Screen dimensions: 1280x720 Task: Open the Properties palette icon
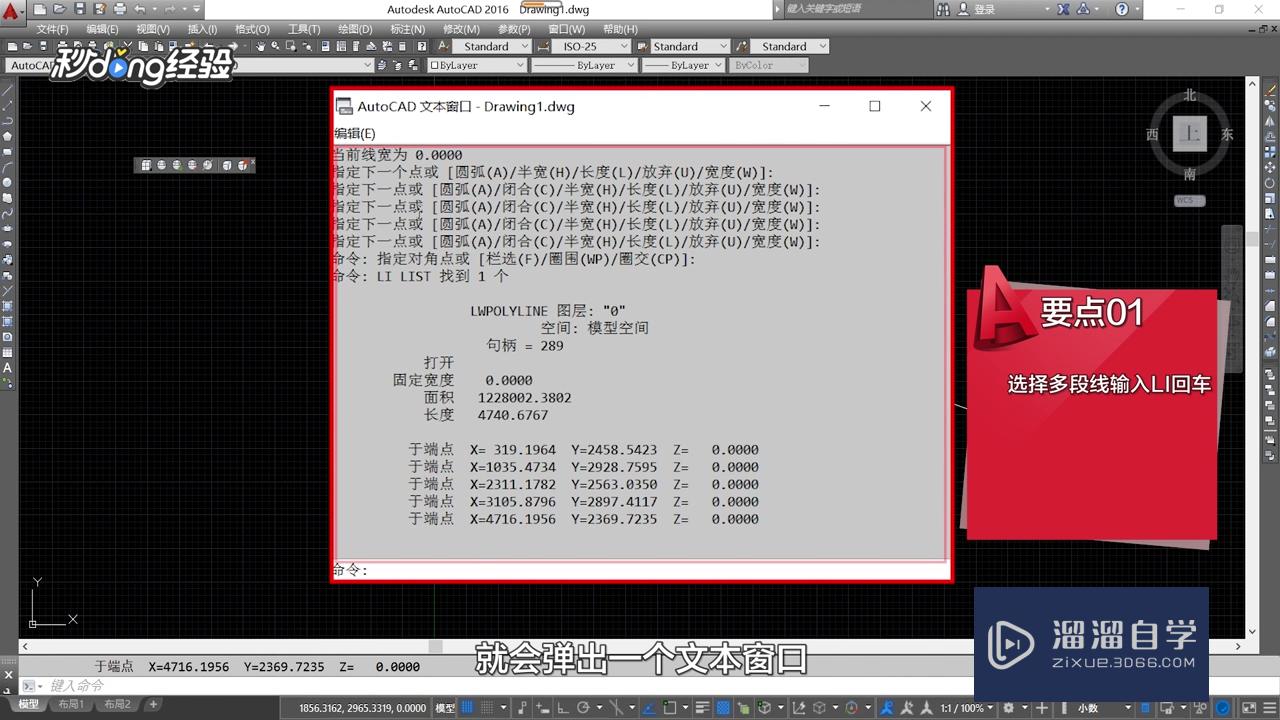325,46
